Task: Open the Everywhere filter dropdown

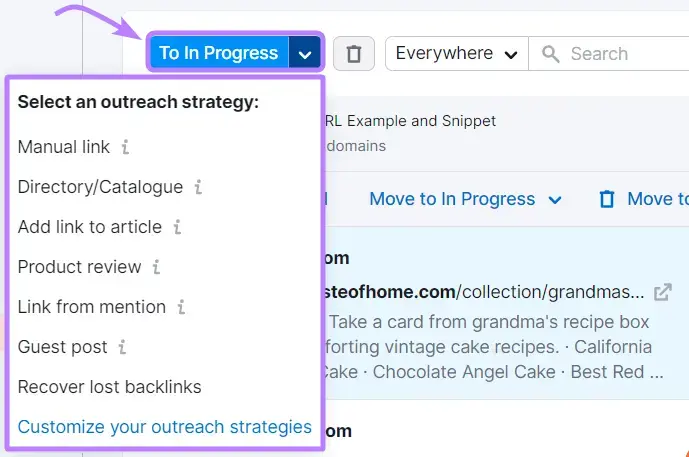Action: [x=456, y=54]
